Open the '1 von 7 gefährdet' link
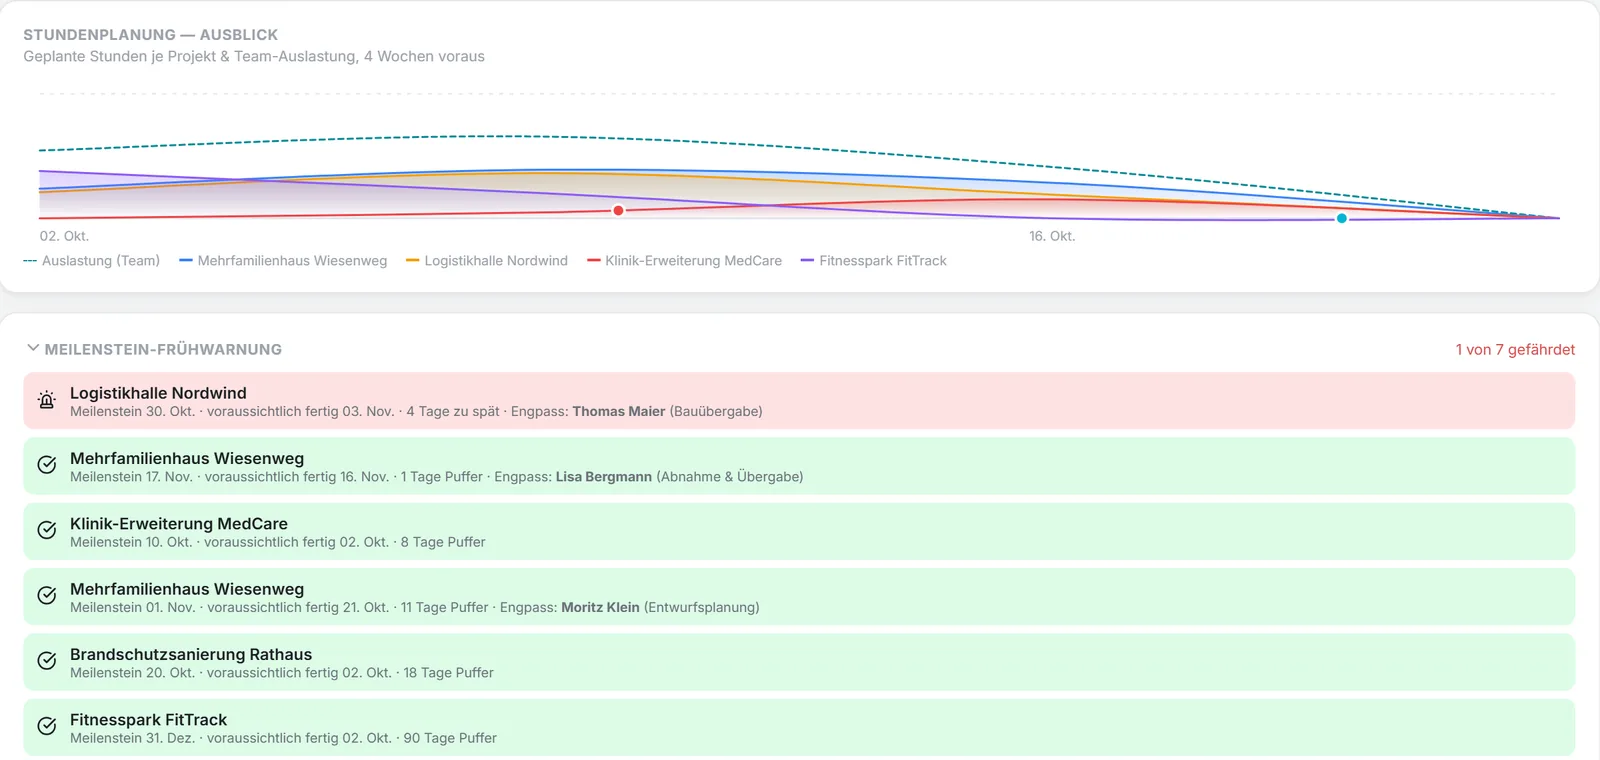This screenshot has width=1600, height=760. (x=1515, y=349)
